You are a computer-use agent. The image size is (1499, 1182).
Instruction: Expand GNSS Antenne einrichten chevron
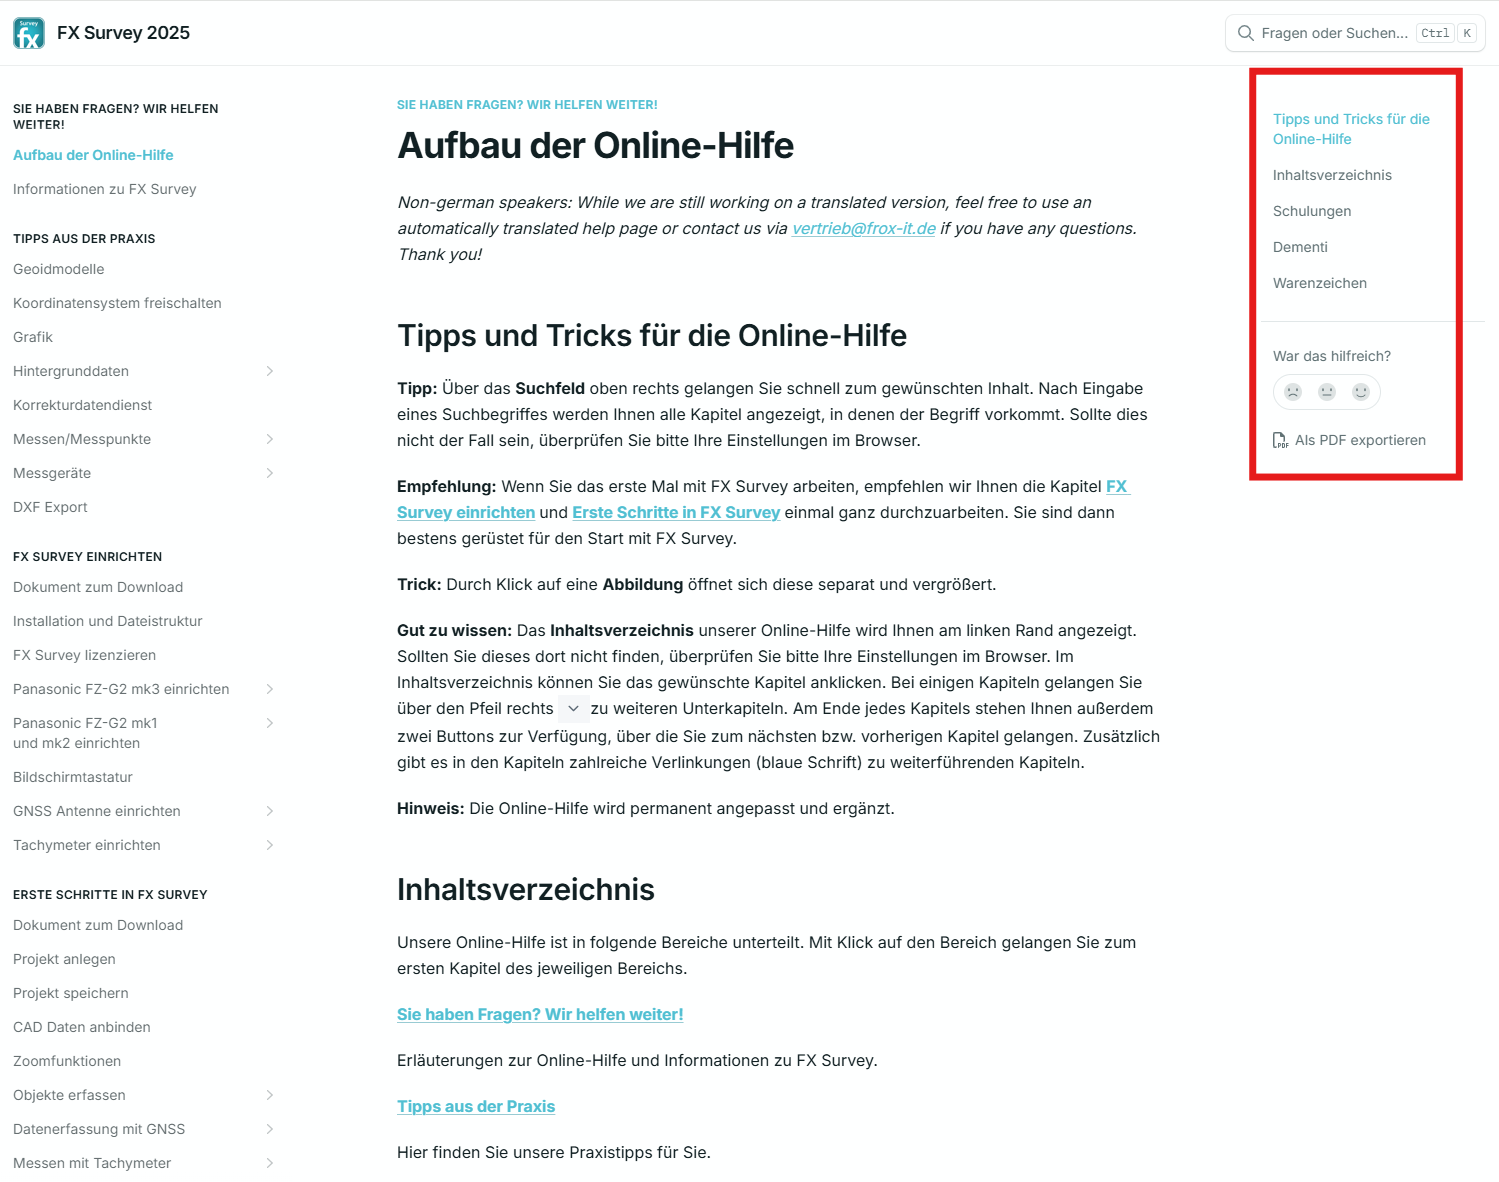[x=270, y=811]
